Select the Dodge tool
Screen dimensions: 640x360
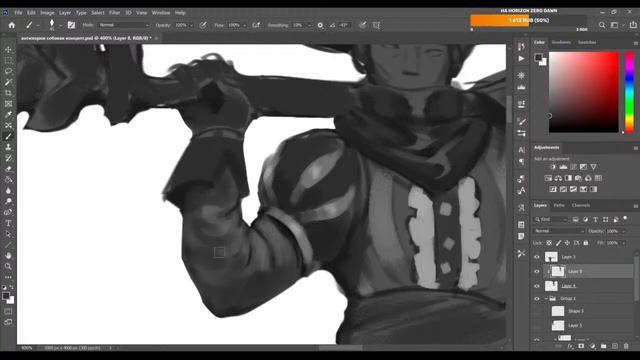8,201
